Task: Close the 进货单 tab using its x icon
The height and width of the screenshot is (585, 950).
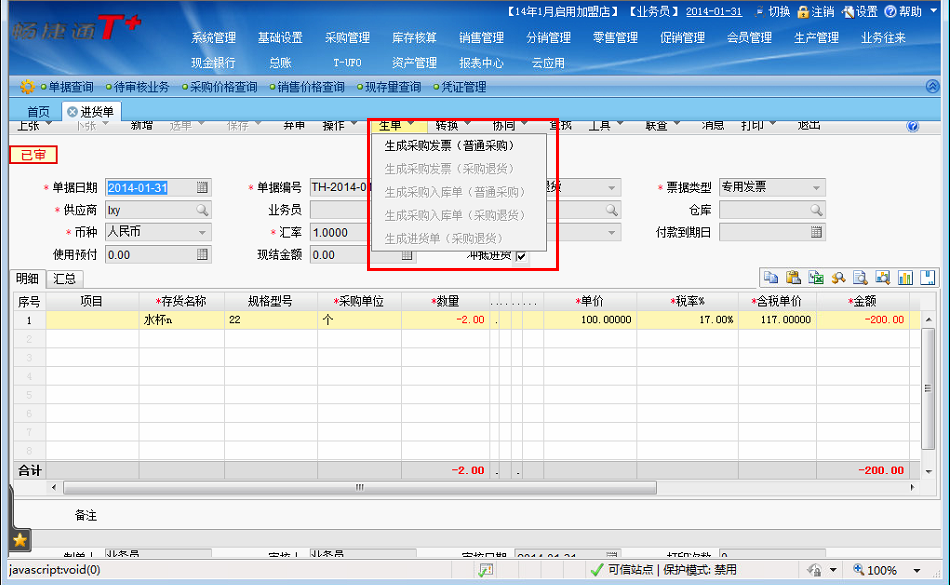Action: (x=72, y=112)
